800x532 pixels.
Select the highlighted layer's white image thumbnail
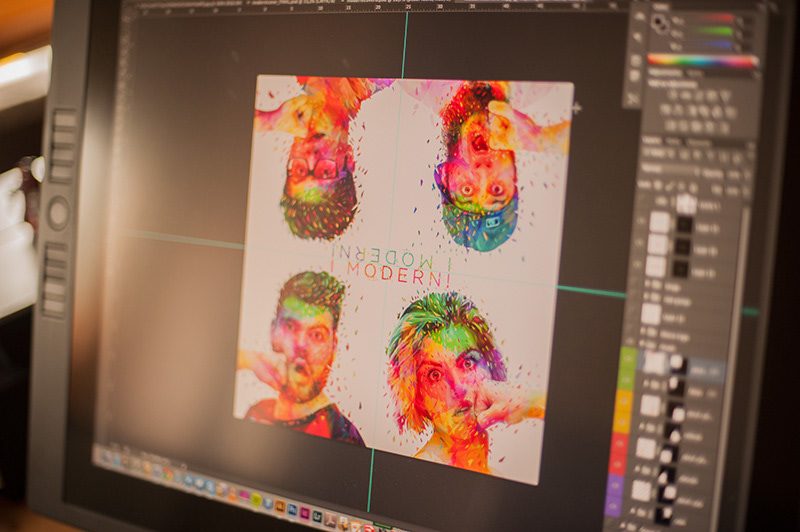click(654, 362)
